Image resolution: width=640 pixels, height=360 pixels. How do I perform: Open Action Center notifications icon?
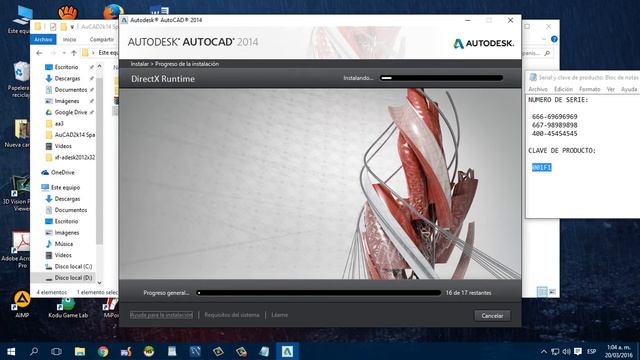tap(578, 351)
